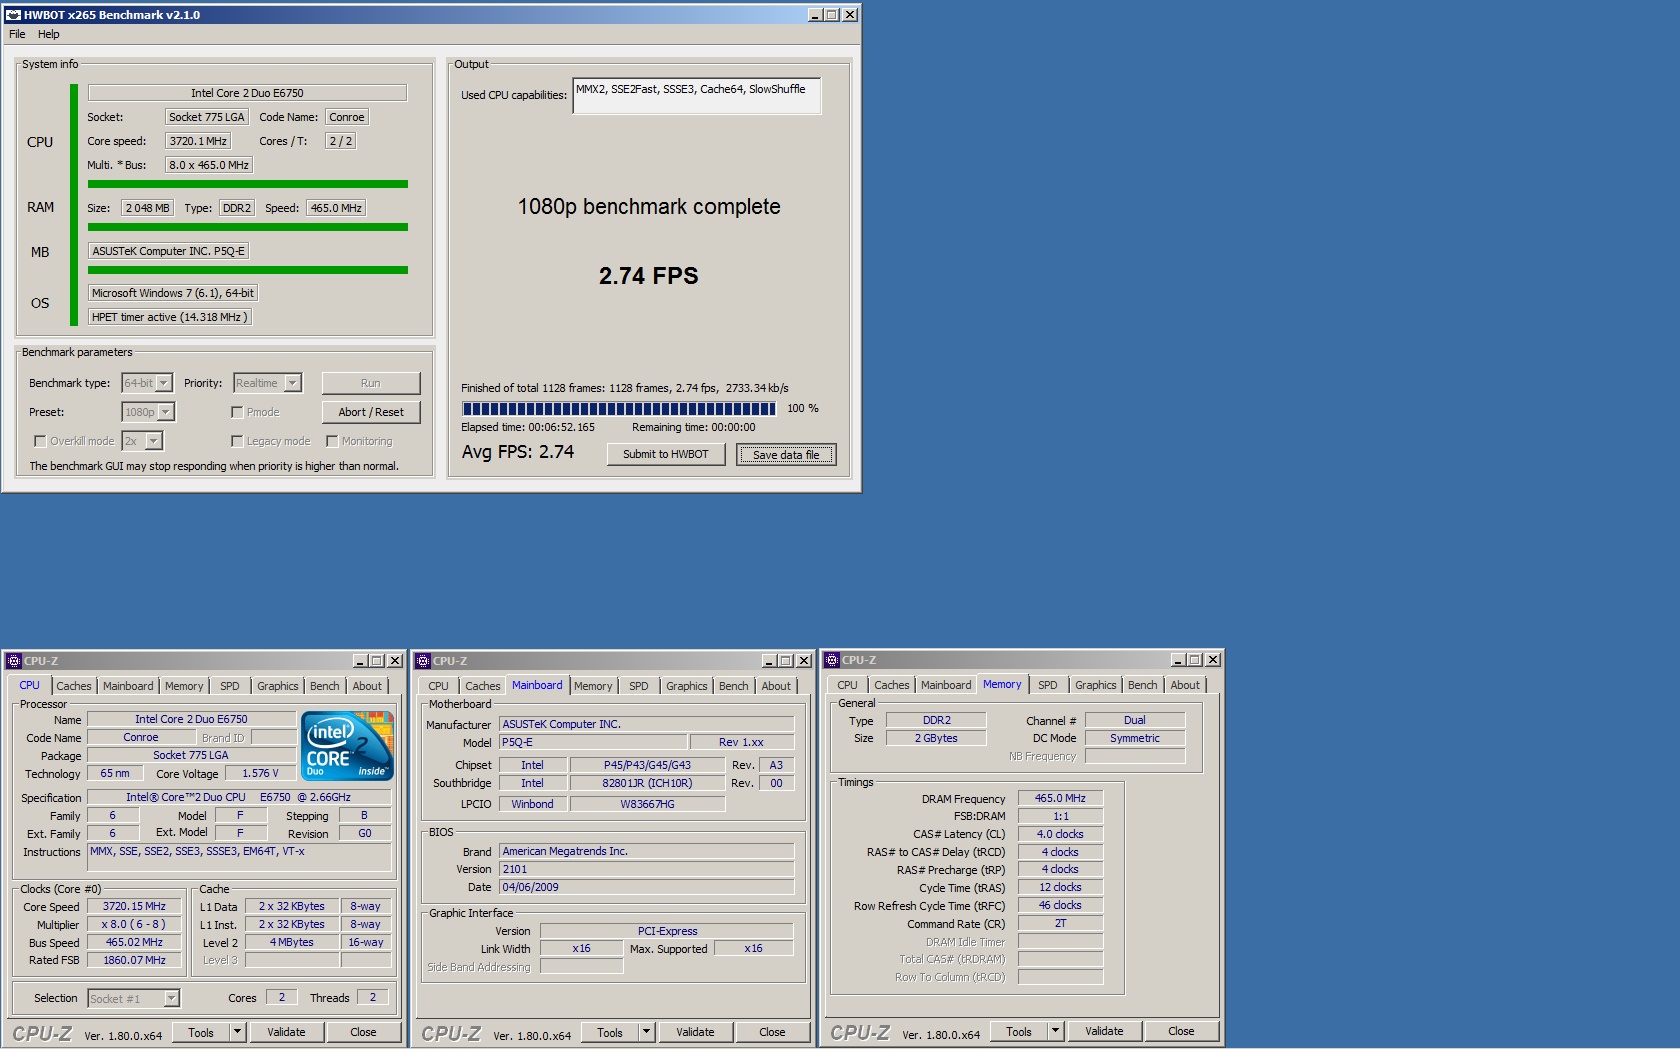Click the BIOS Date 04/06/2009 value

pyautogui.click(x=647, y=887)
